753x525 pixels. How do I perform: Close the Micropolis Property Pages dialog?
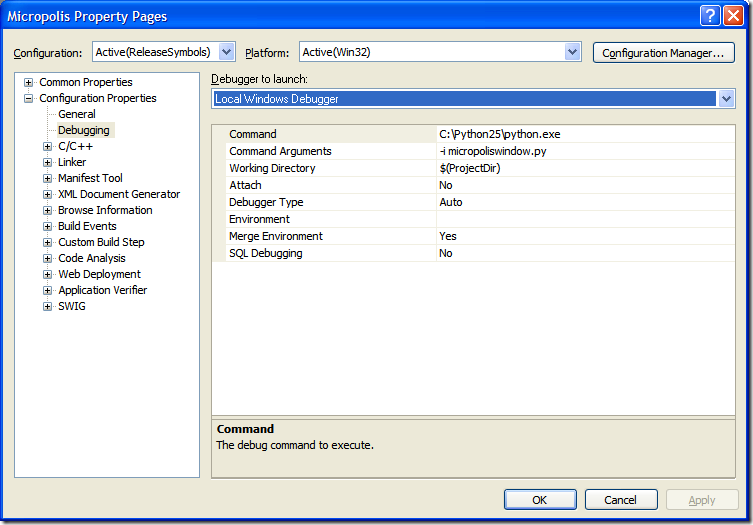[733, 16]
